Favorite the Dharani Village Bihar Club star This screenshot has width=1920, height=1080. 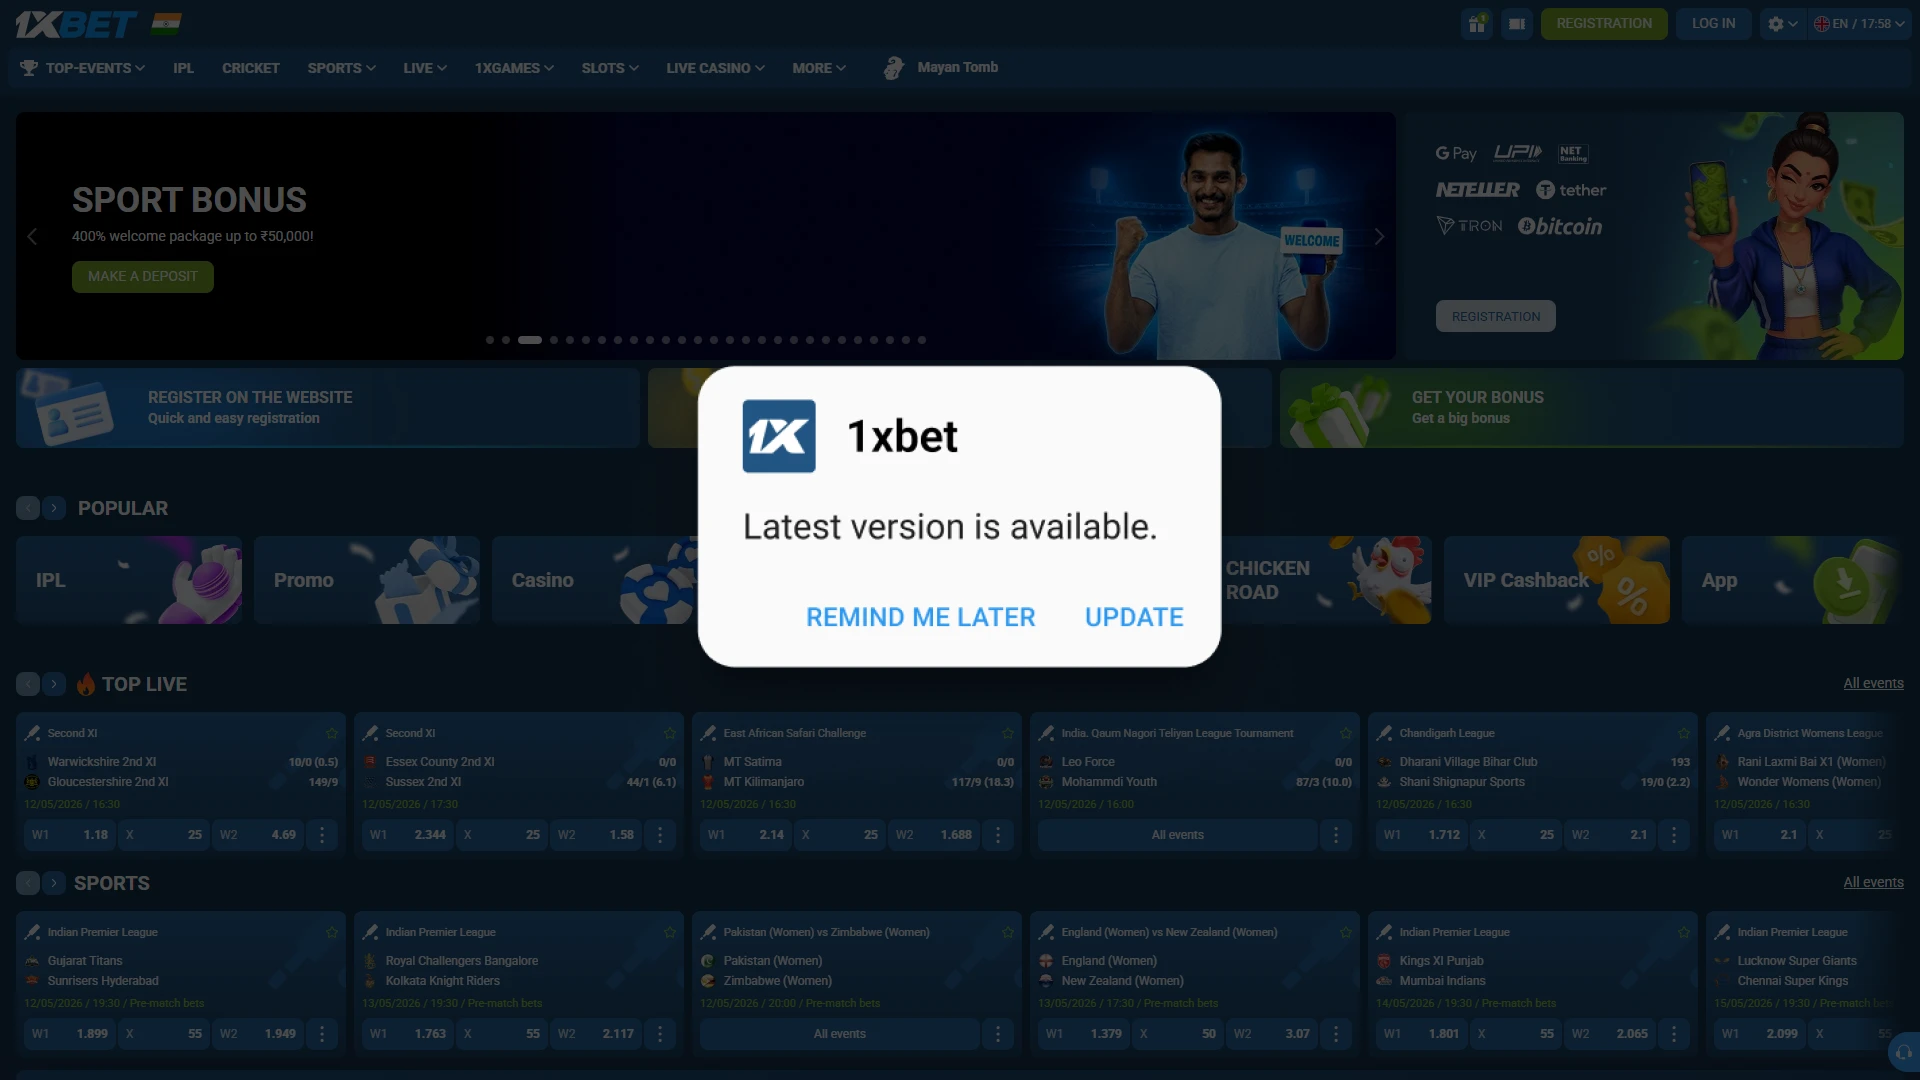1684,733
